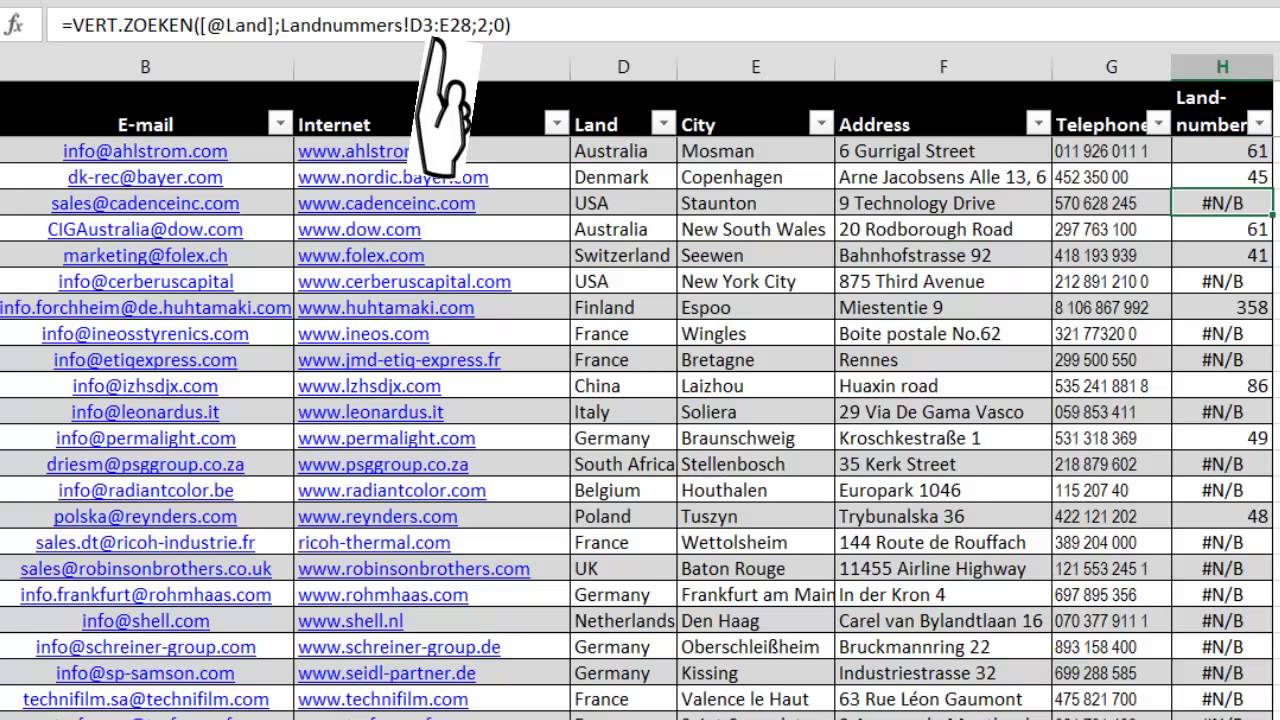Open the polska@reynders.com email link

coord(145,516)
